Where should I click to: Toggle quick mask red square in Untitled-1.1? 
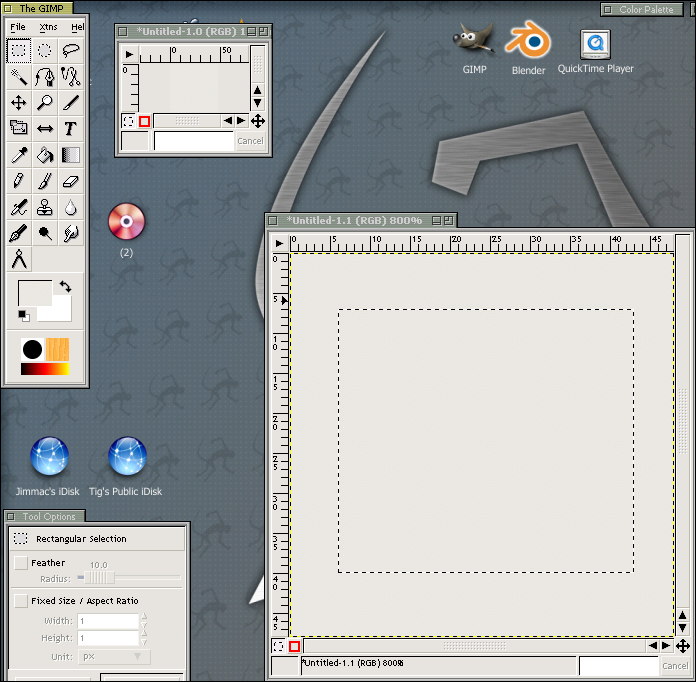(295, 647)
